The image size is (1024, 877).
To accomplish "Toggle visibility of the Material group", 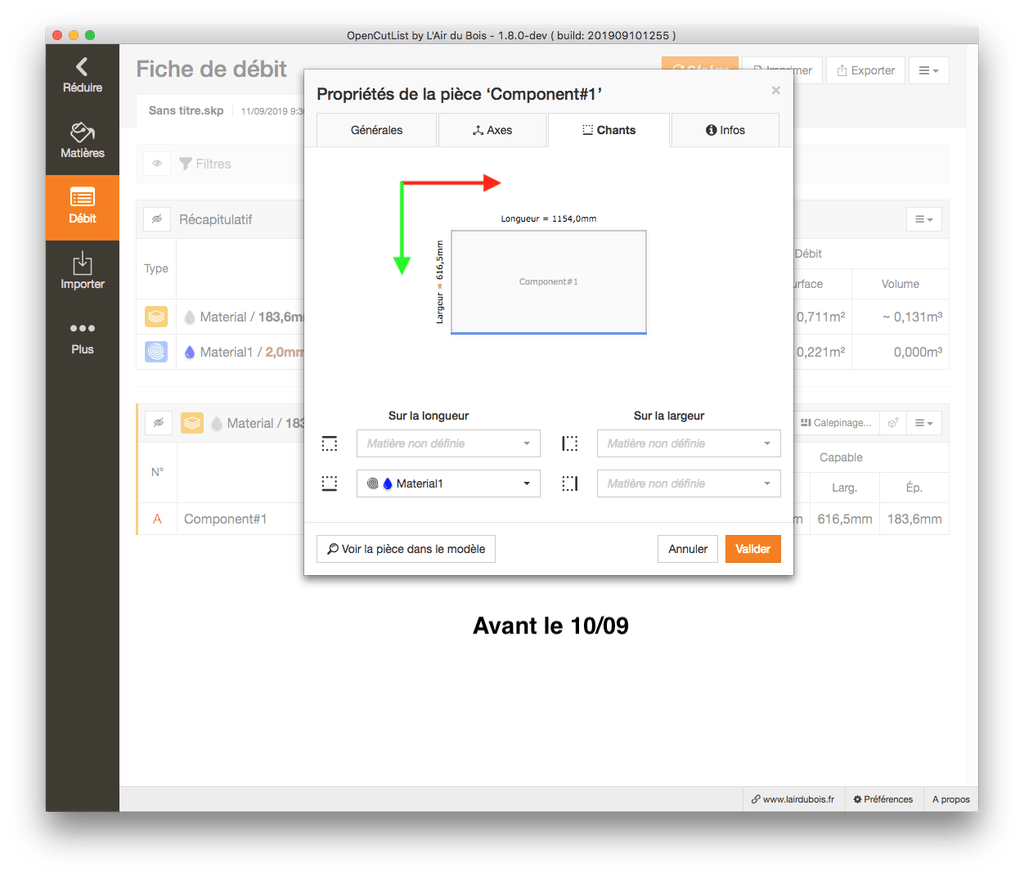I will coord(159,423).
